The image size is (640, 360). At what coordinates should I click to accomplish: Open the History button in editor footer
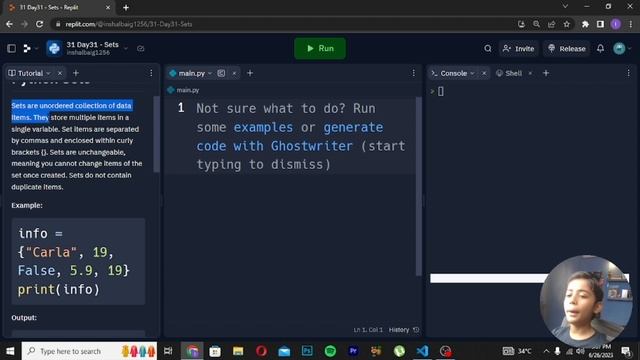404,330
